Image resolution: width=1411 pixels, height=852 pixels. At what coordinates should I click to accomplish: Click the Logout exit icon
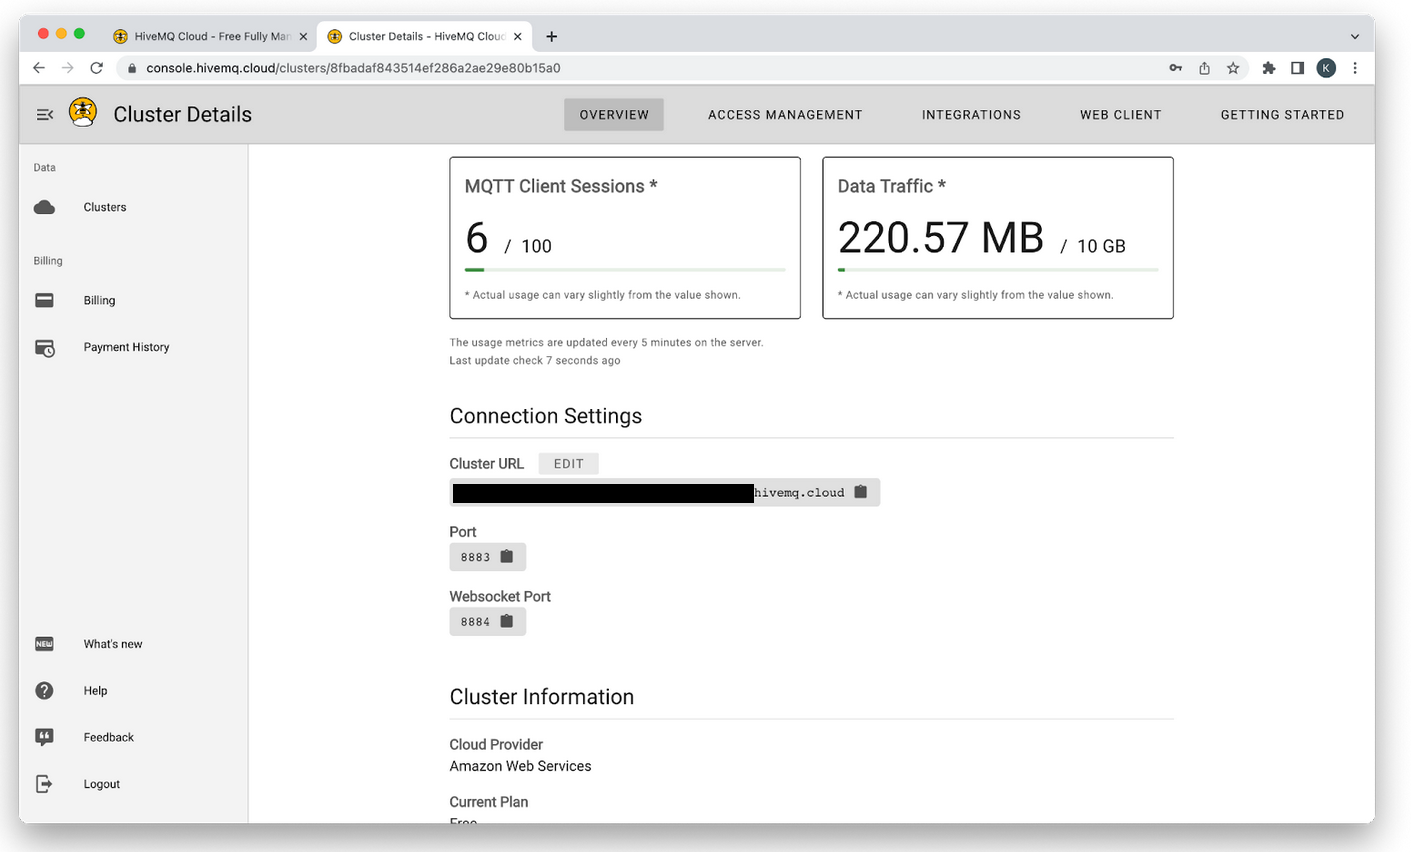click(x=44, y=783)
